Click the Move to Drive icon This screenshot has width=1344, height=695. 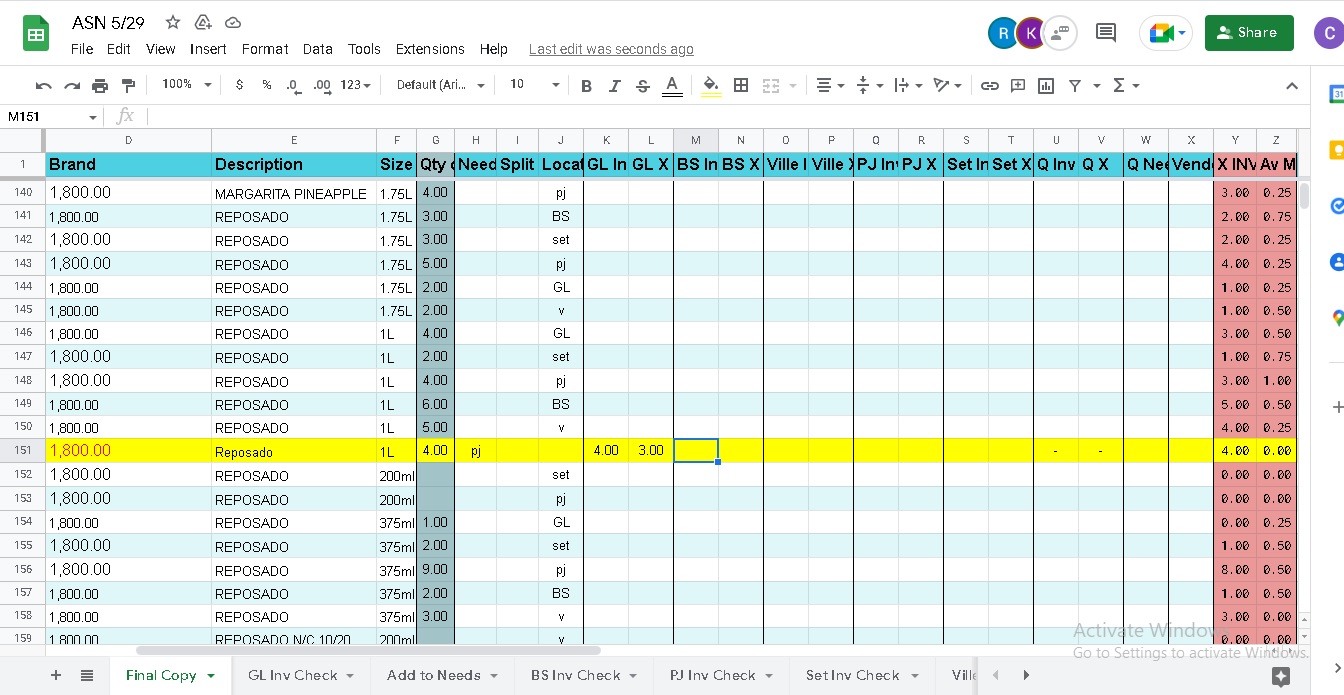pos(203,22)
